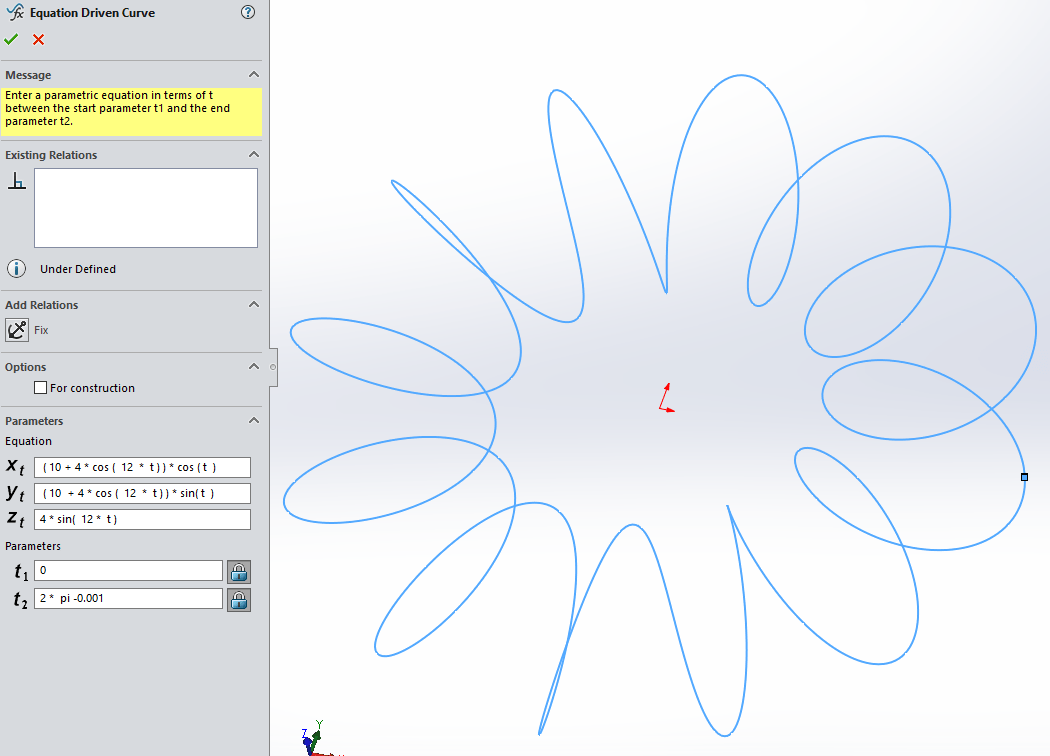
Task: Add a Fix relation via anchor icon
Action: [17, 330]
